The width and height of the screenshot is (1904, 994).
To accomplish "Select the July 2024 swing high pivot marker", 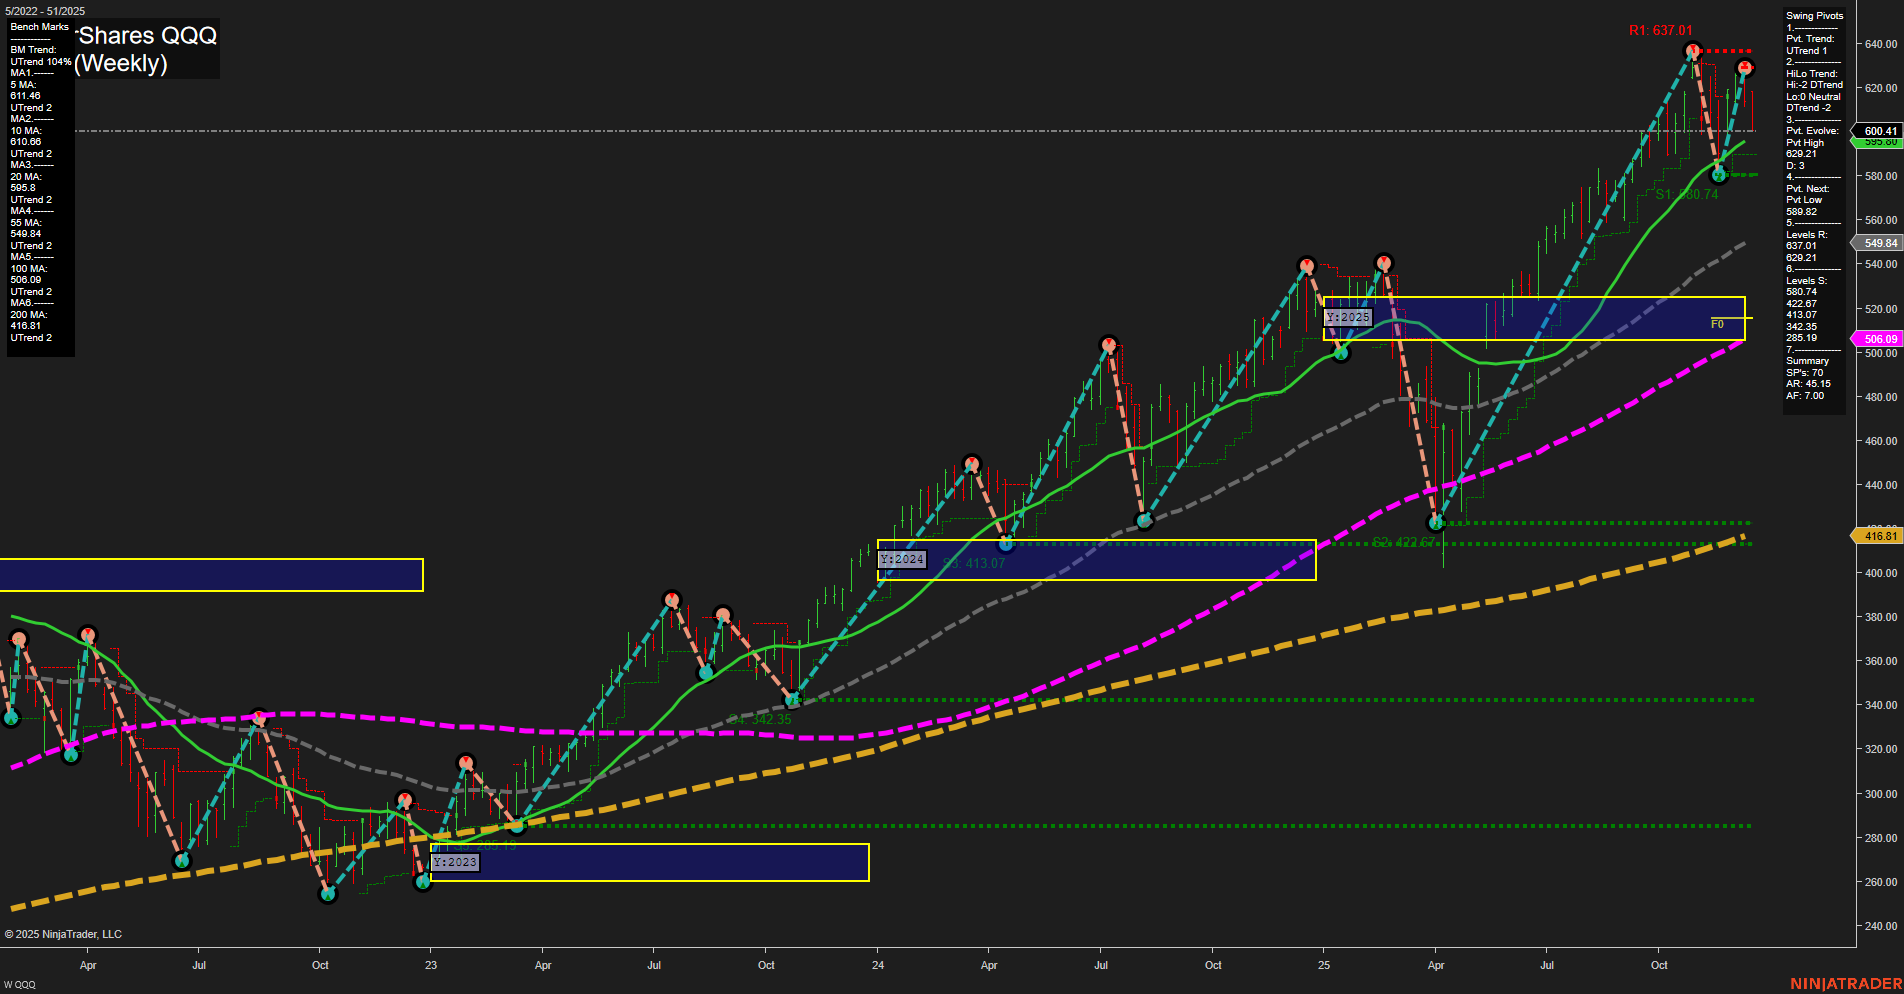I will 1108,344.
